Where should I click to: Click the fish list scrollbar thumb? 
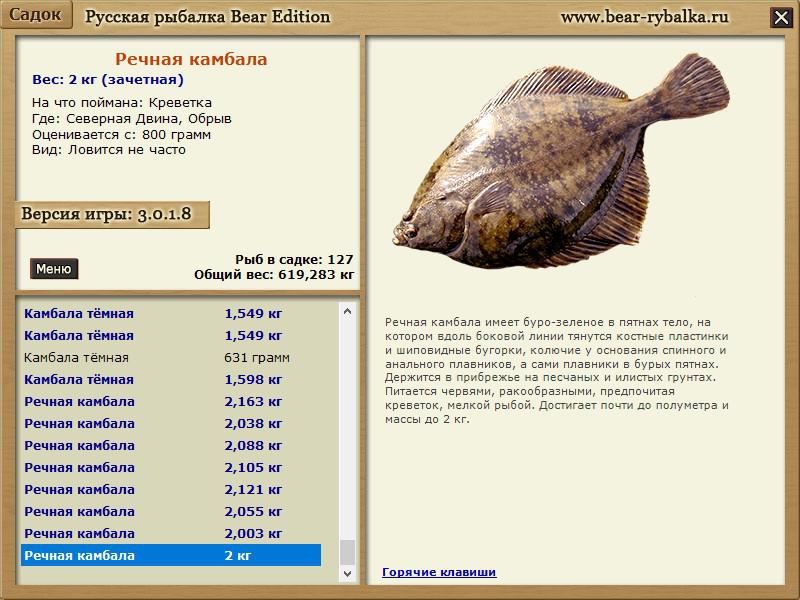coord(347,551)
